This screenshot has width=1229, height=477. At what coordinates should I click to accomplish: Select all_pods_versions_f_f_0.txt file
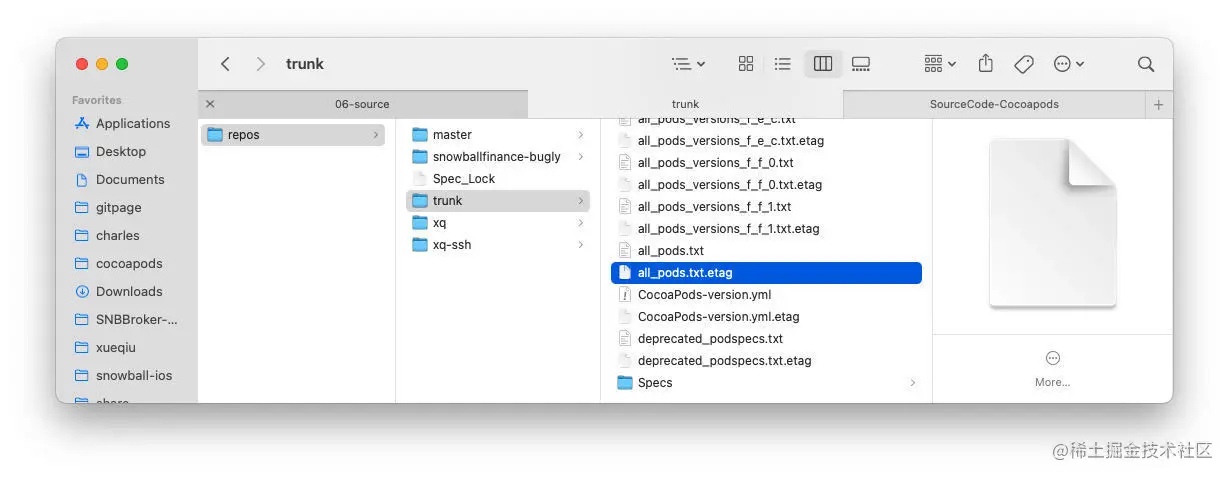(766, 163)
